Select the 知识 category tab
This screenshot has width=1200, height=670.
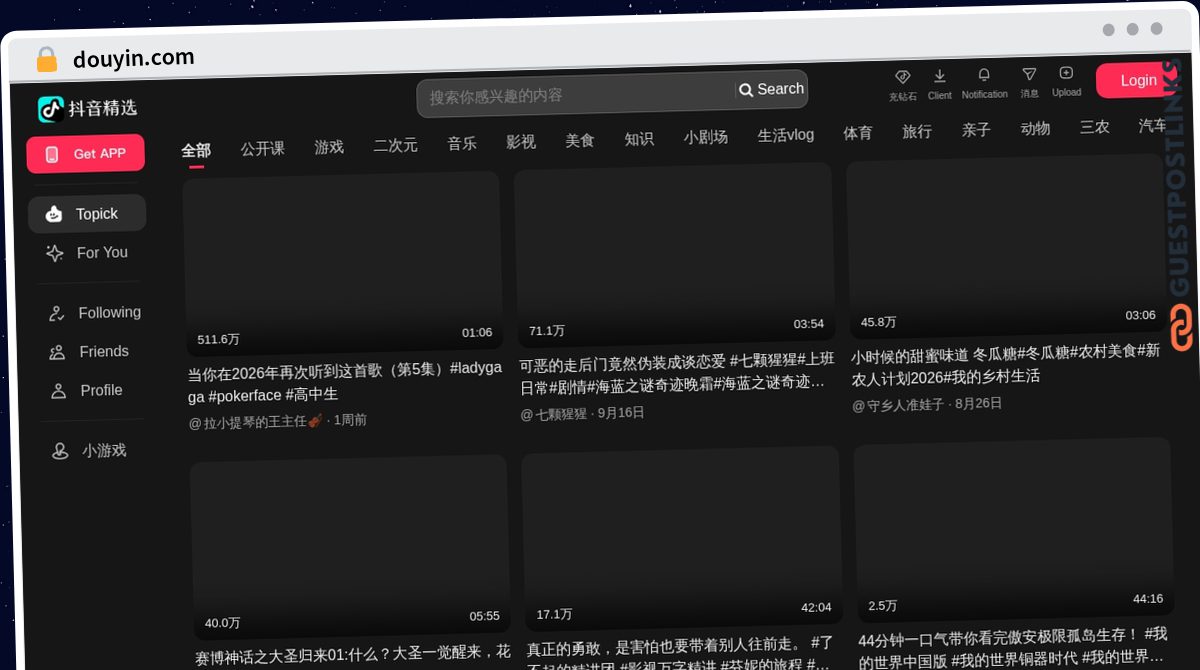pos(639,139)
